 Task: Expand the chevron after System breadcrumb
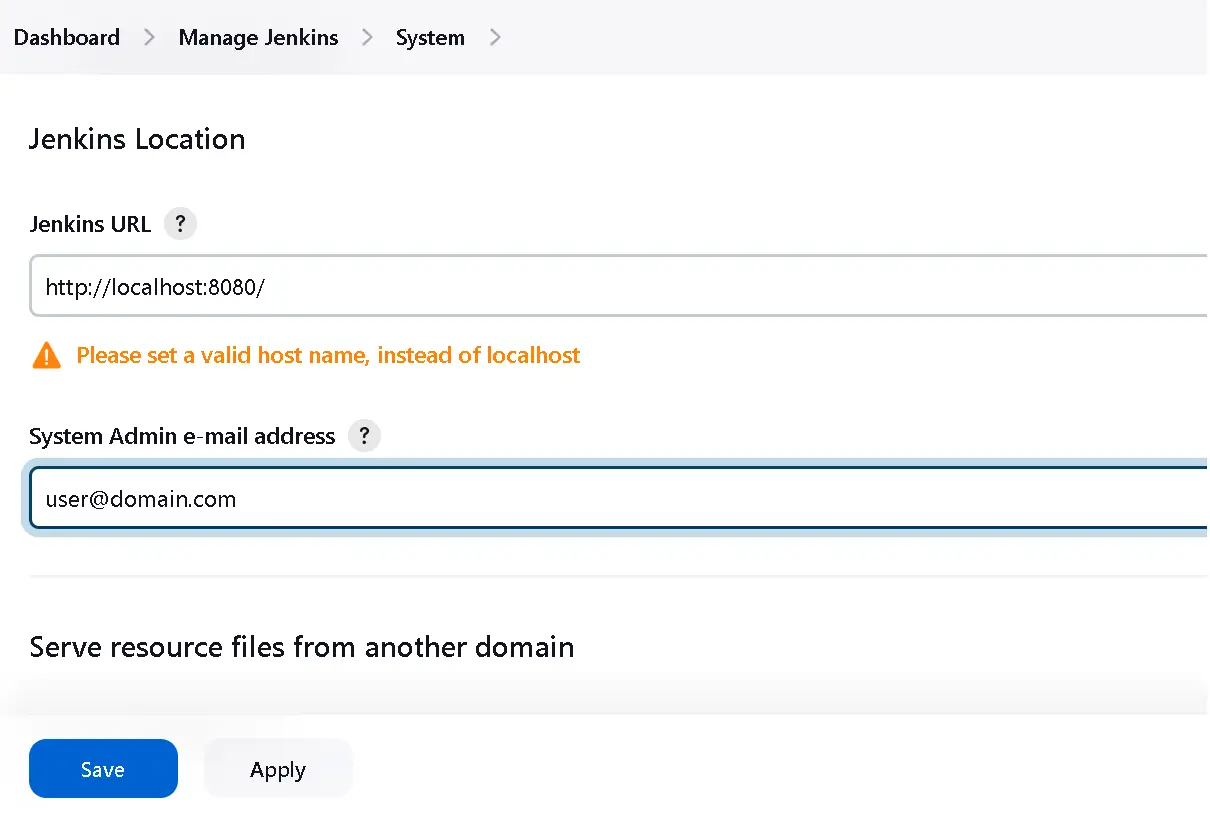click(494, 38)
